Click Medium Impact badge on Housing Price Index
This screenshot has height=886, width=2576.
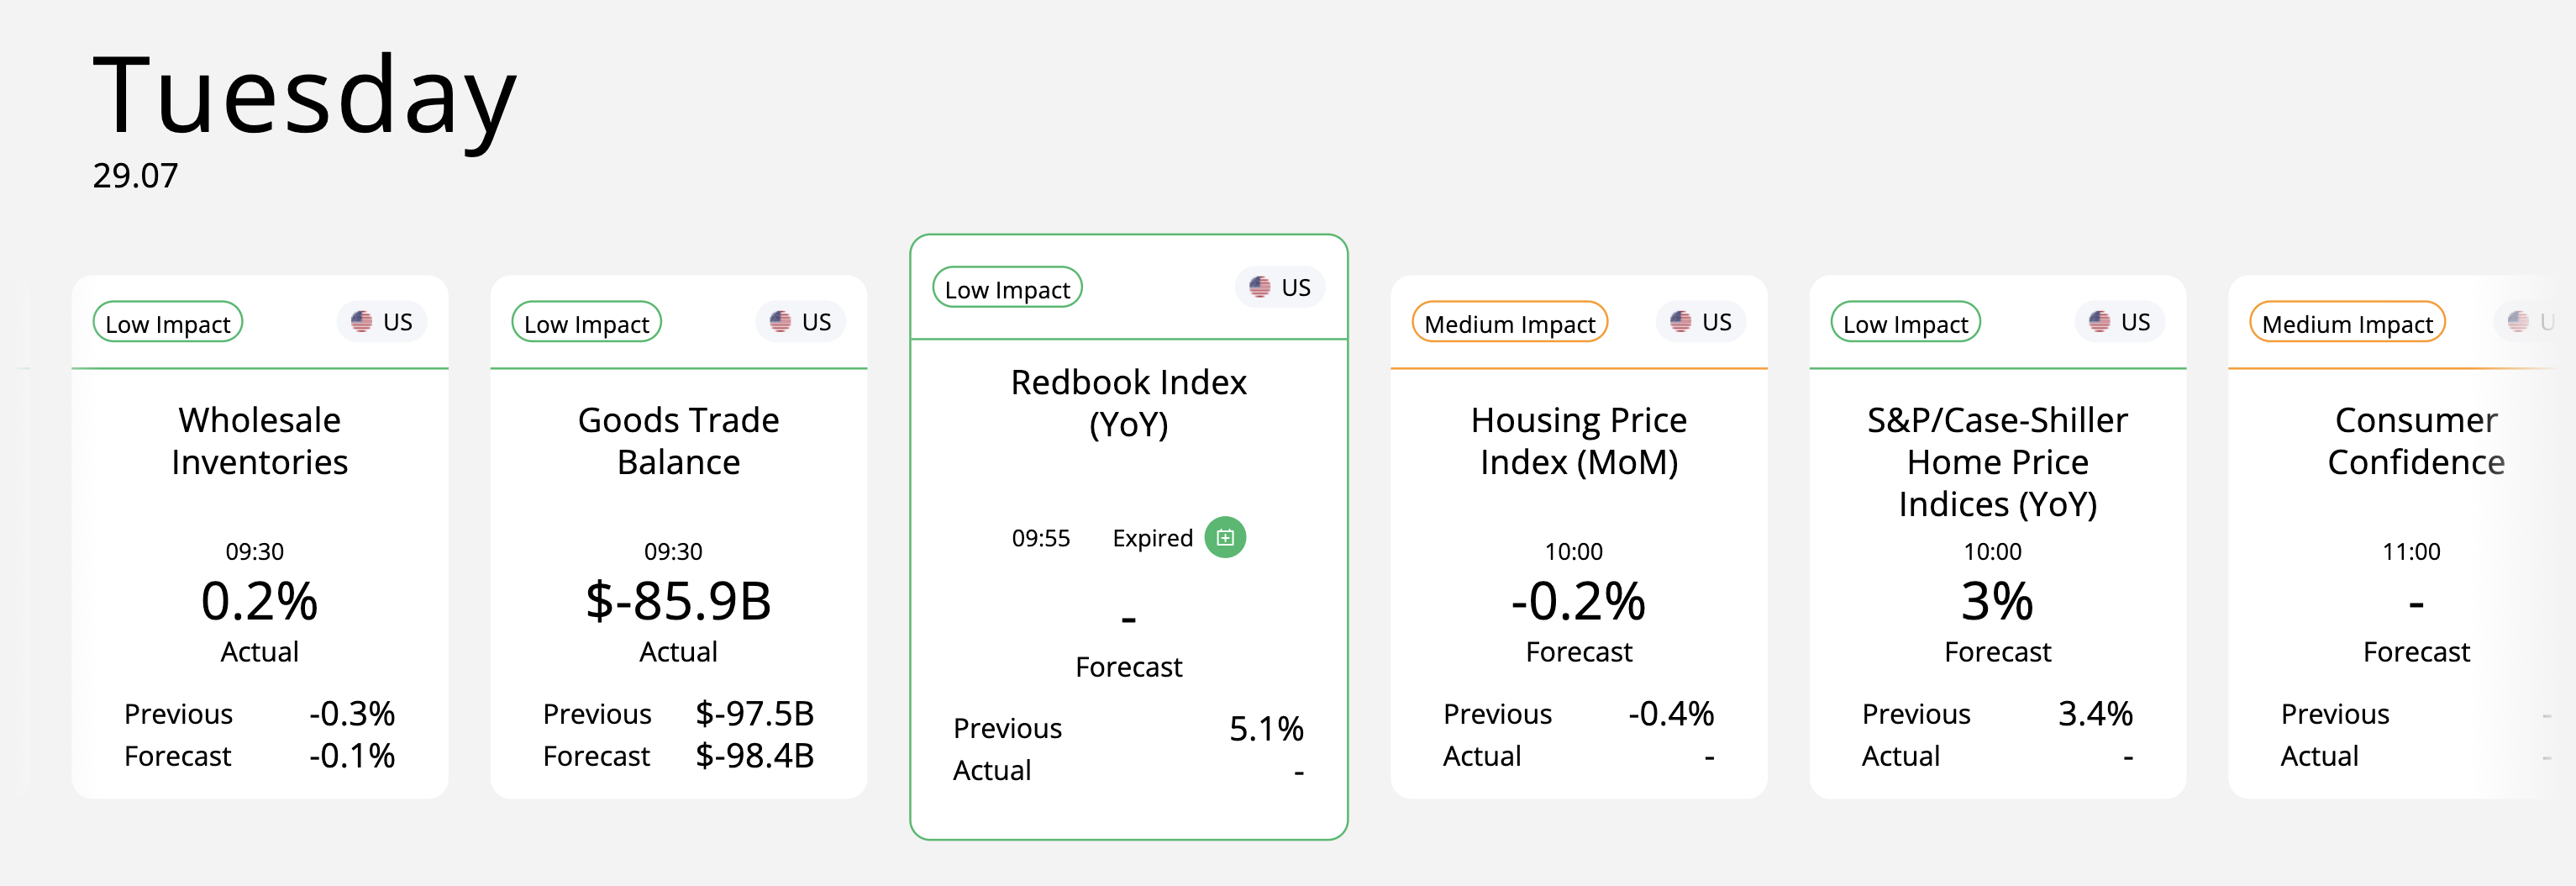[1509, 323]
